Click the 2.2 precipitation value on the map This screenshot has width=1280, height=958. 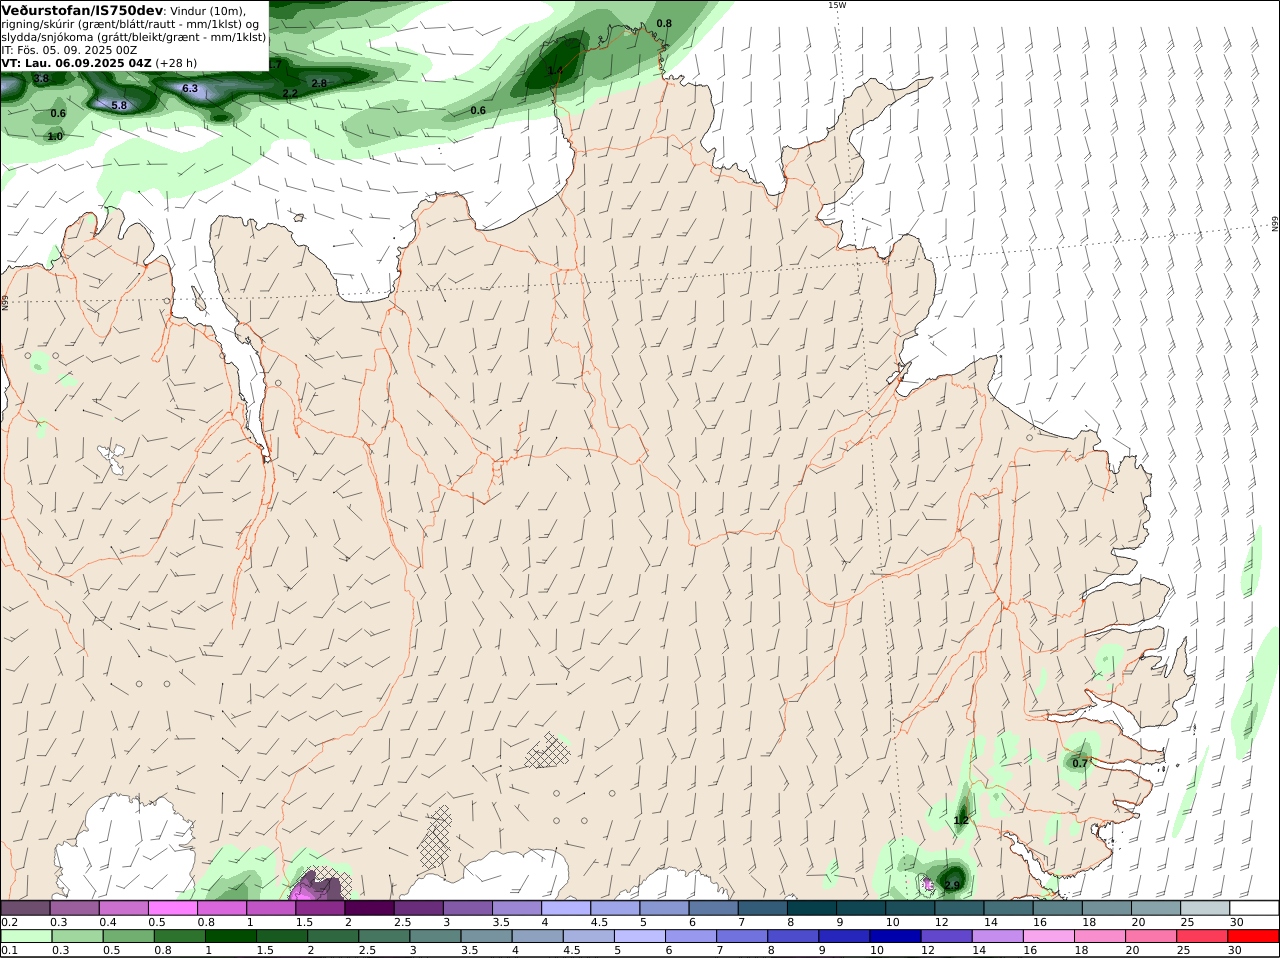click(290, 93)
